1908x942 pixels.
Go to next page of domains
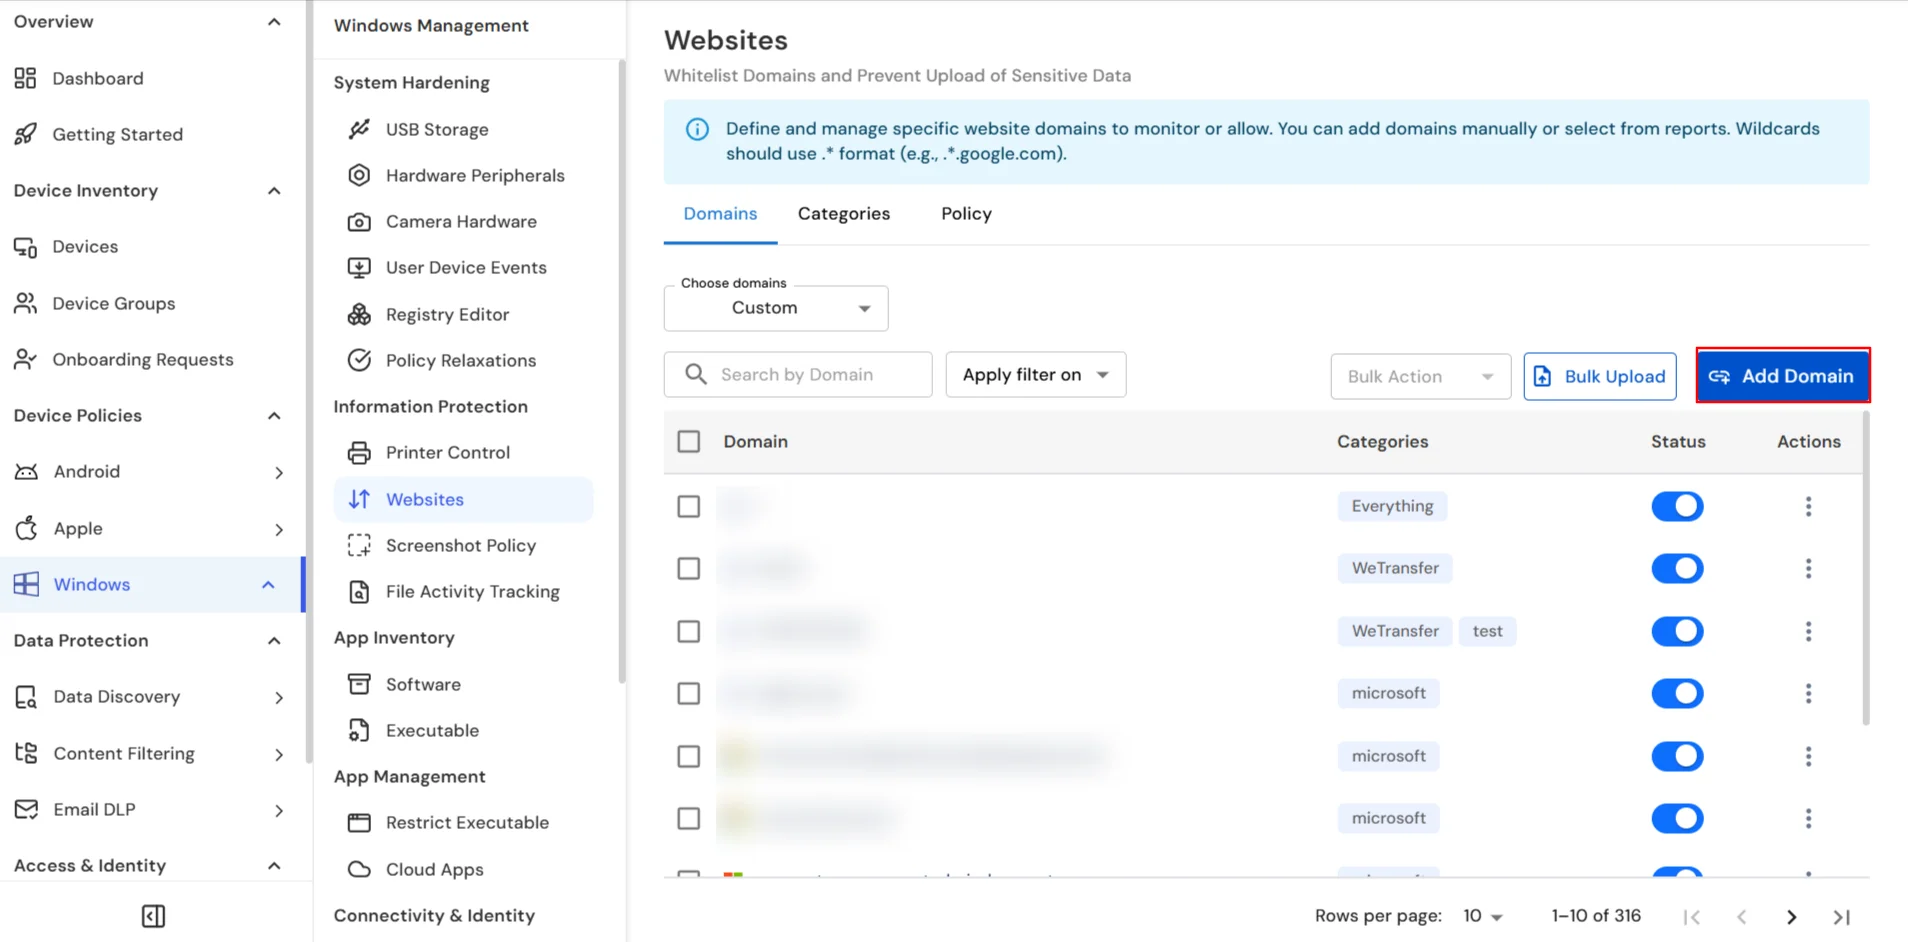pos(1791,917)
